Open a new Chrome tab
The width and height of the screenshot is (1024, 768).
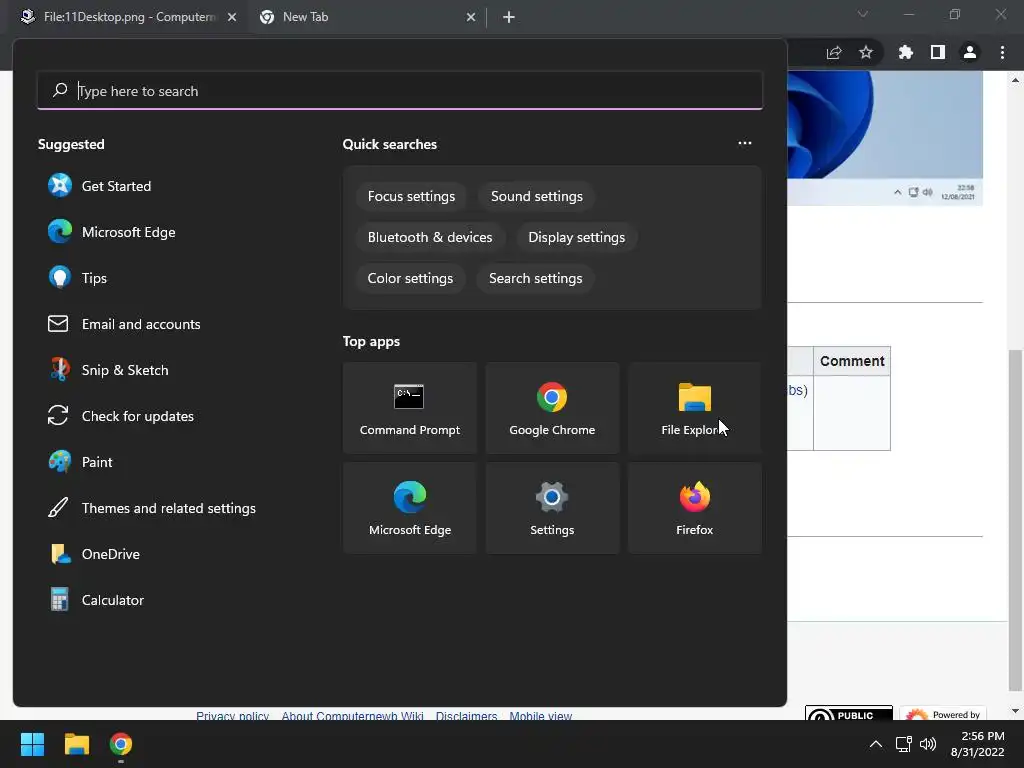pos(509,17)
